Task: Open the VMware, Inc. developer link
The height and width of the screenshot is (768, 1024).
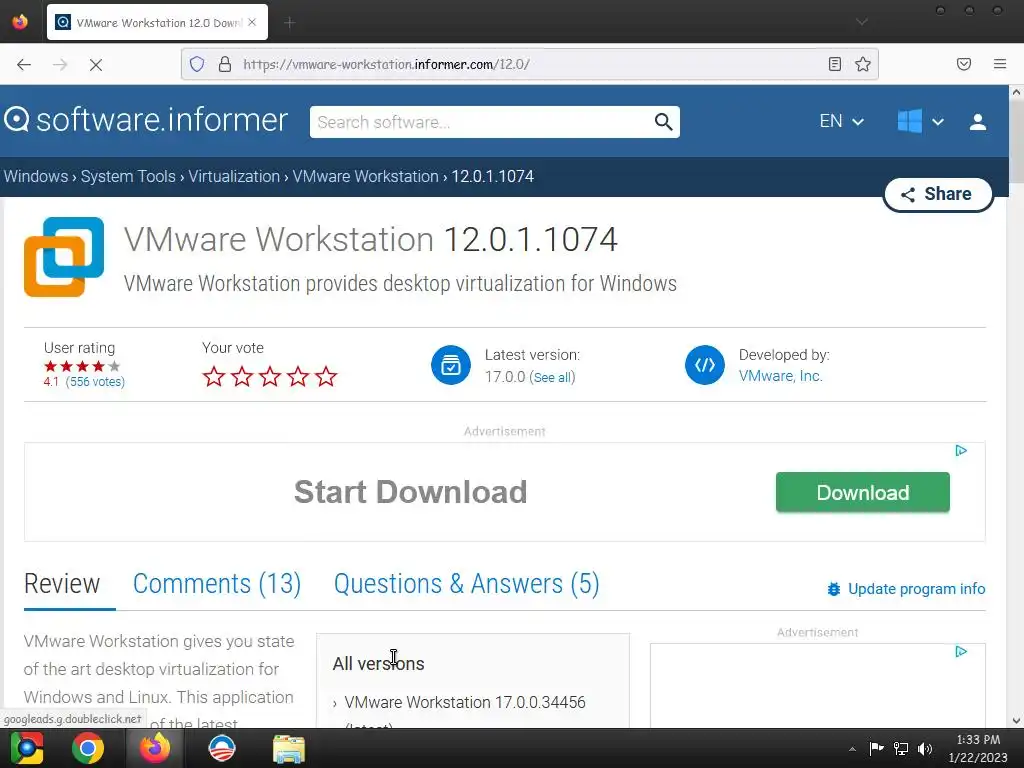Action: coord(780,376)
